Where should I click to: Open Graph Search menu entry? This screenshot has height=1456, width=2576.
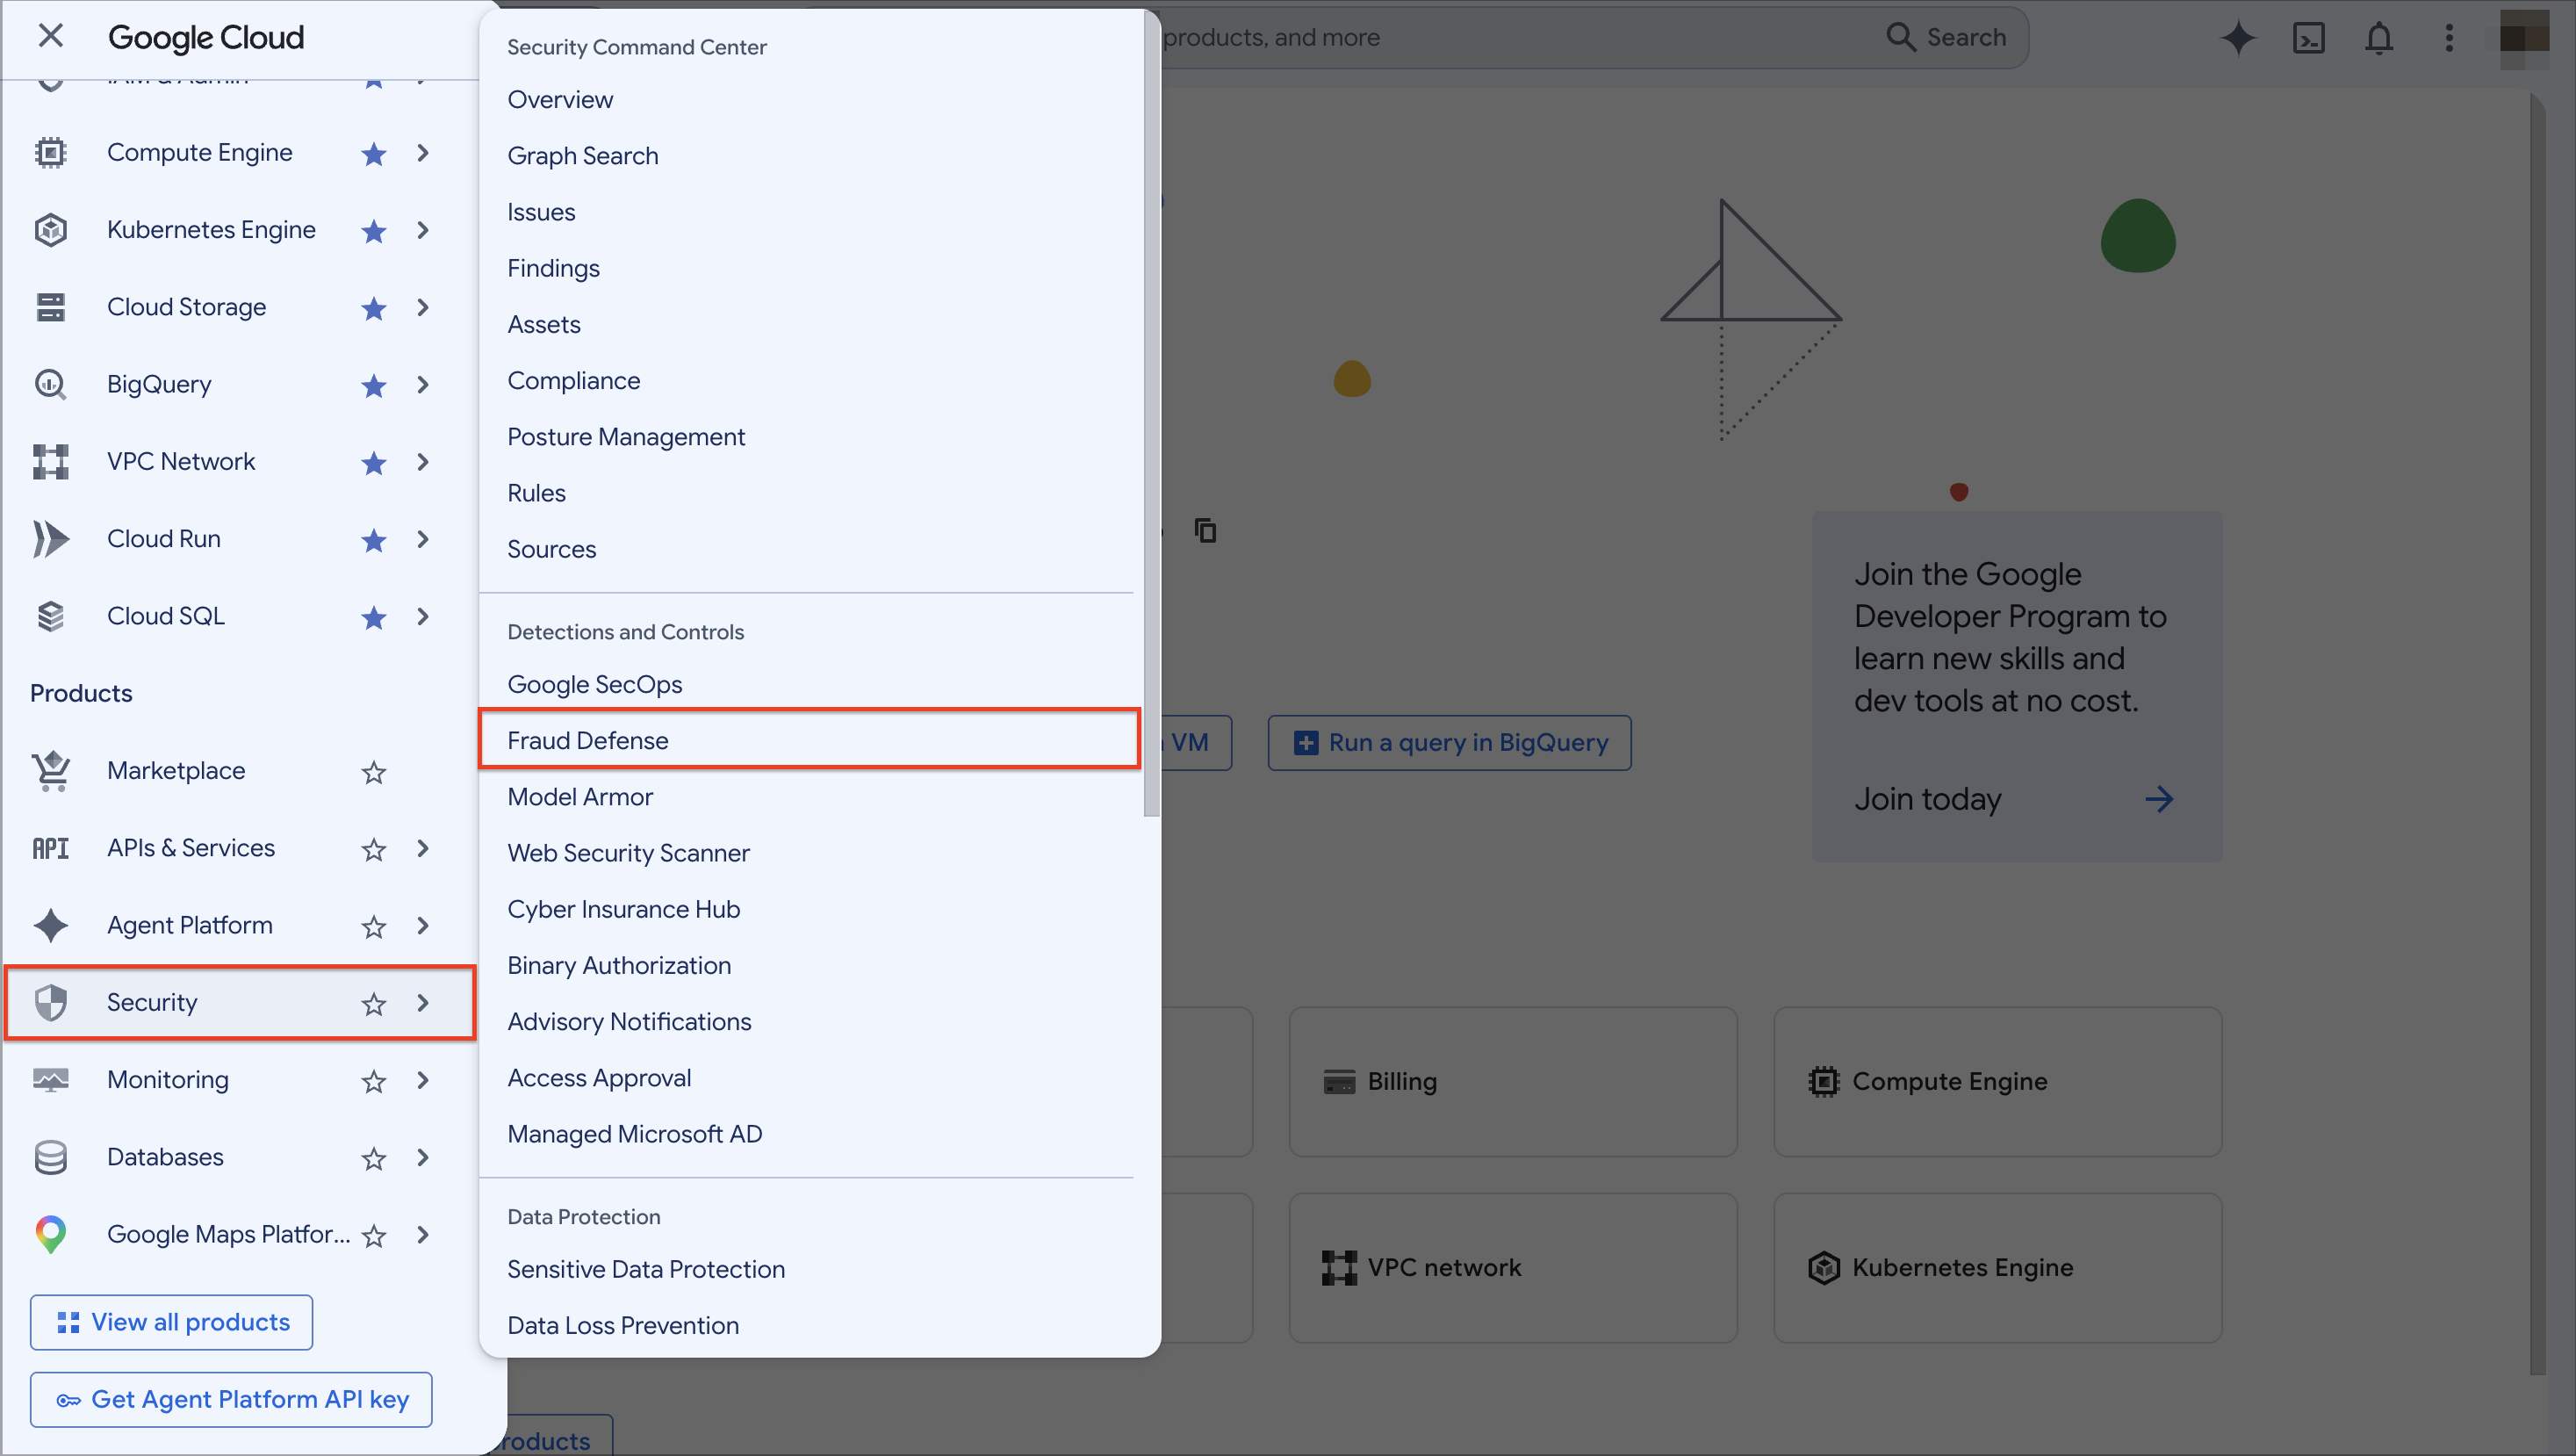click(809, 155)
